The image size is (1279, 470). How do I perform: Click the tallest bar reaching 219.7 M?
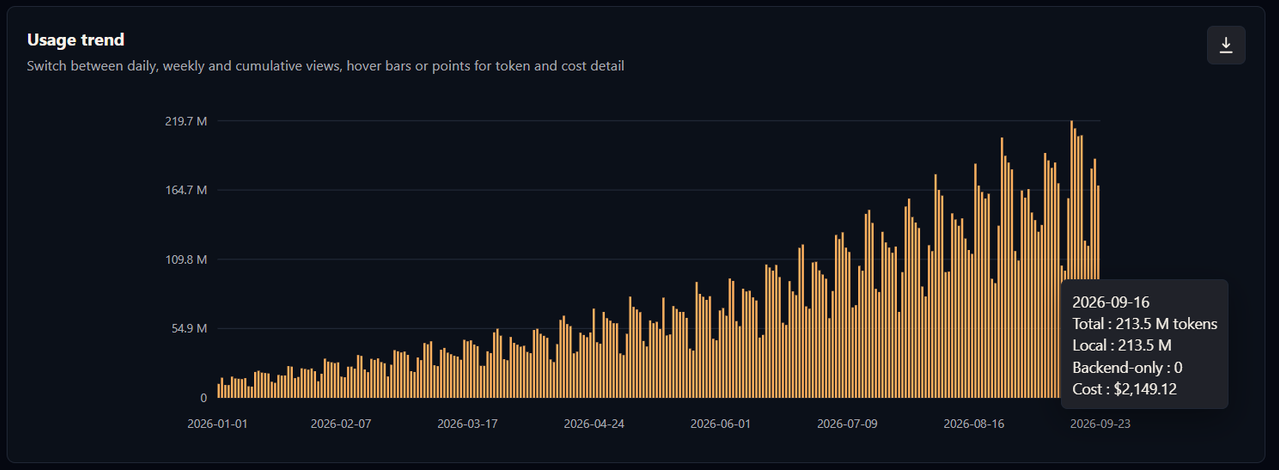click(x=1072, y=200)
